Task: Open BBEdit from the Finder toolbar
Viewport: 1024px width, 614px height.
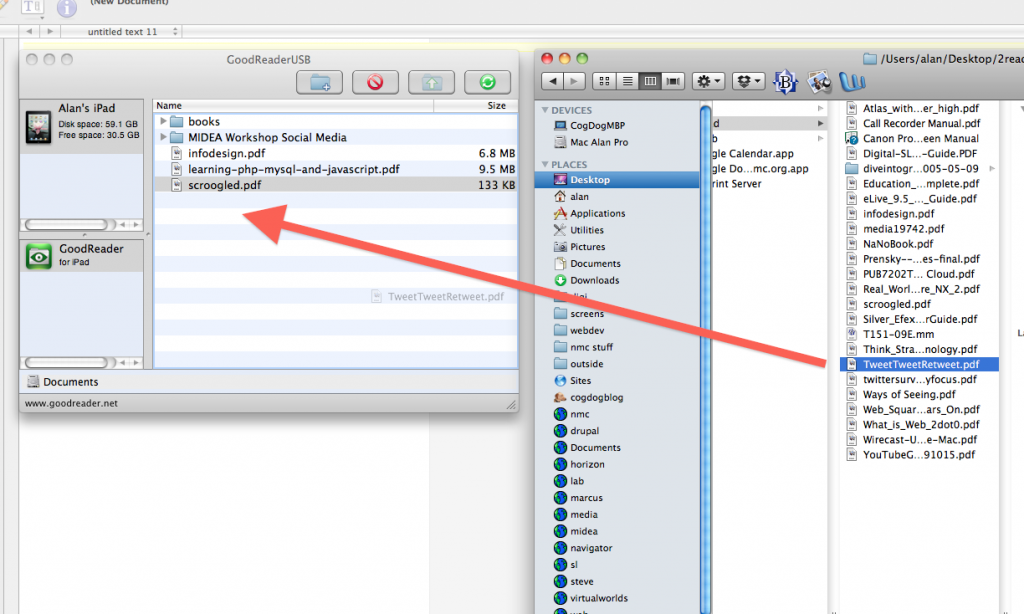Action: (788, 81)
